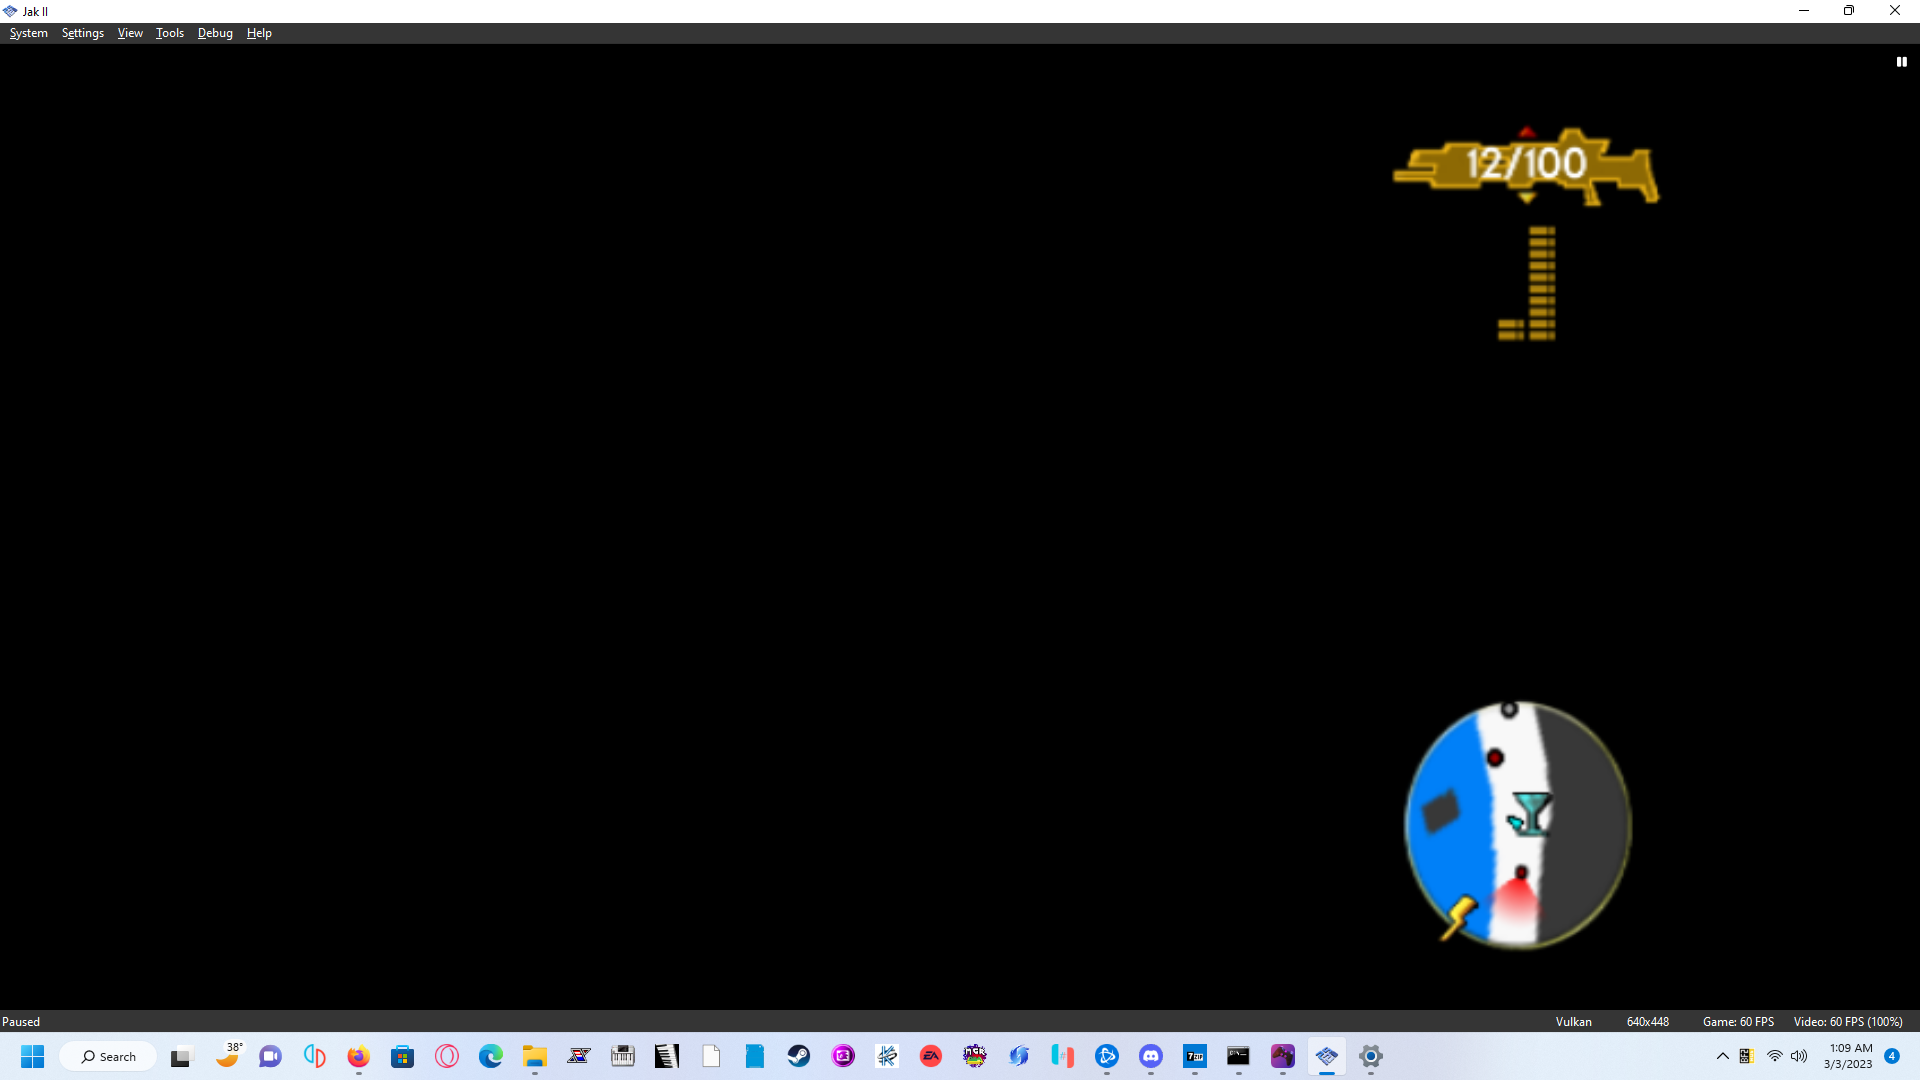Open 7-Zip from the taskbar
The height and width of the screenshot is (1080, 1920).
click(1194, 1056)
